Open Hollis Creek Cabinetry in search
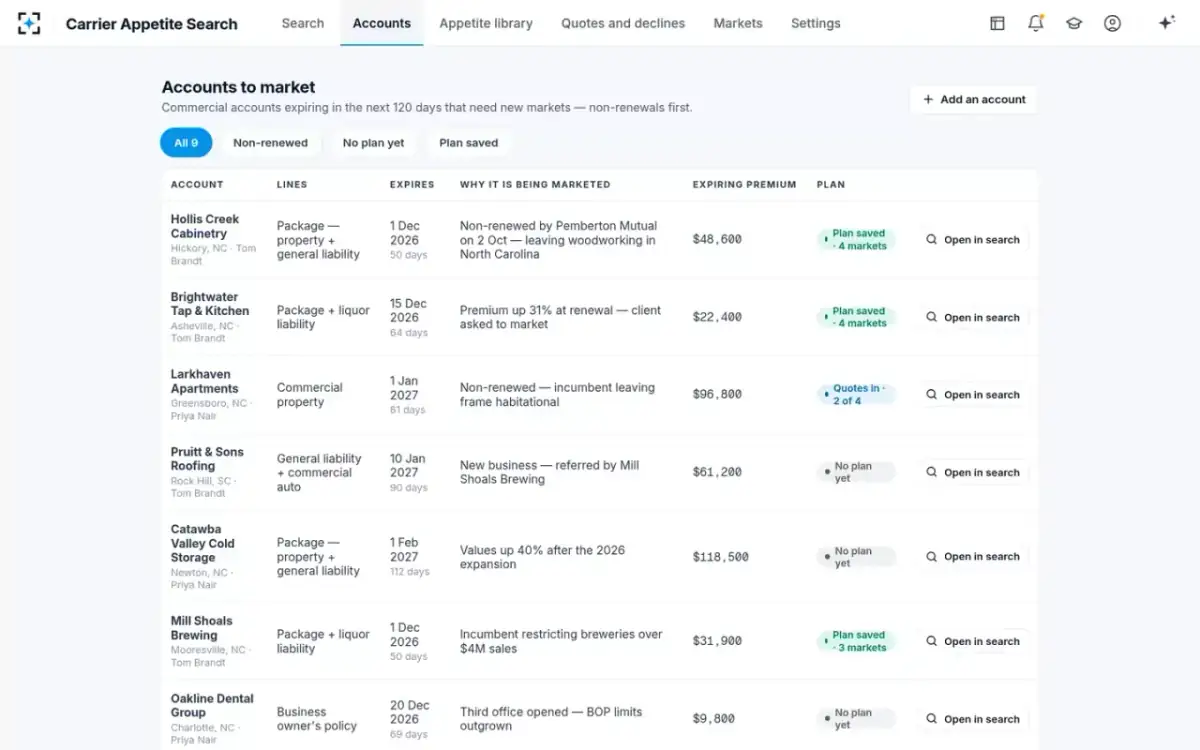The width and height of the screenshot is (1200, 750). [973, 240]
